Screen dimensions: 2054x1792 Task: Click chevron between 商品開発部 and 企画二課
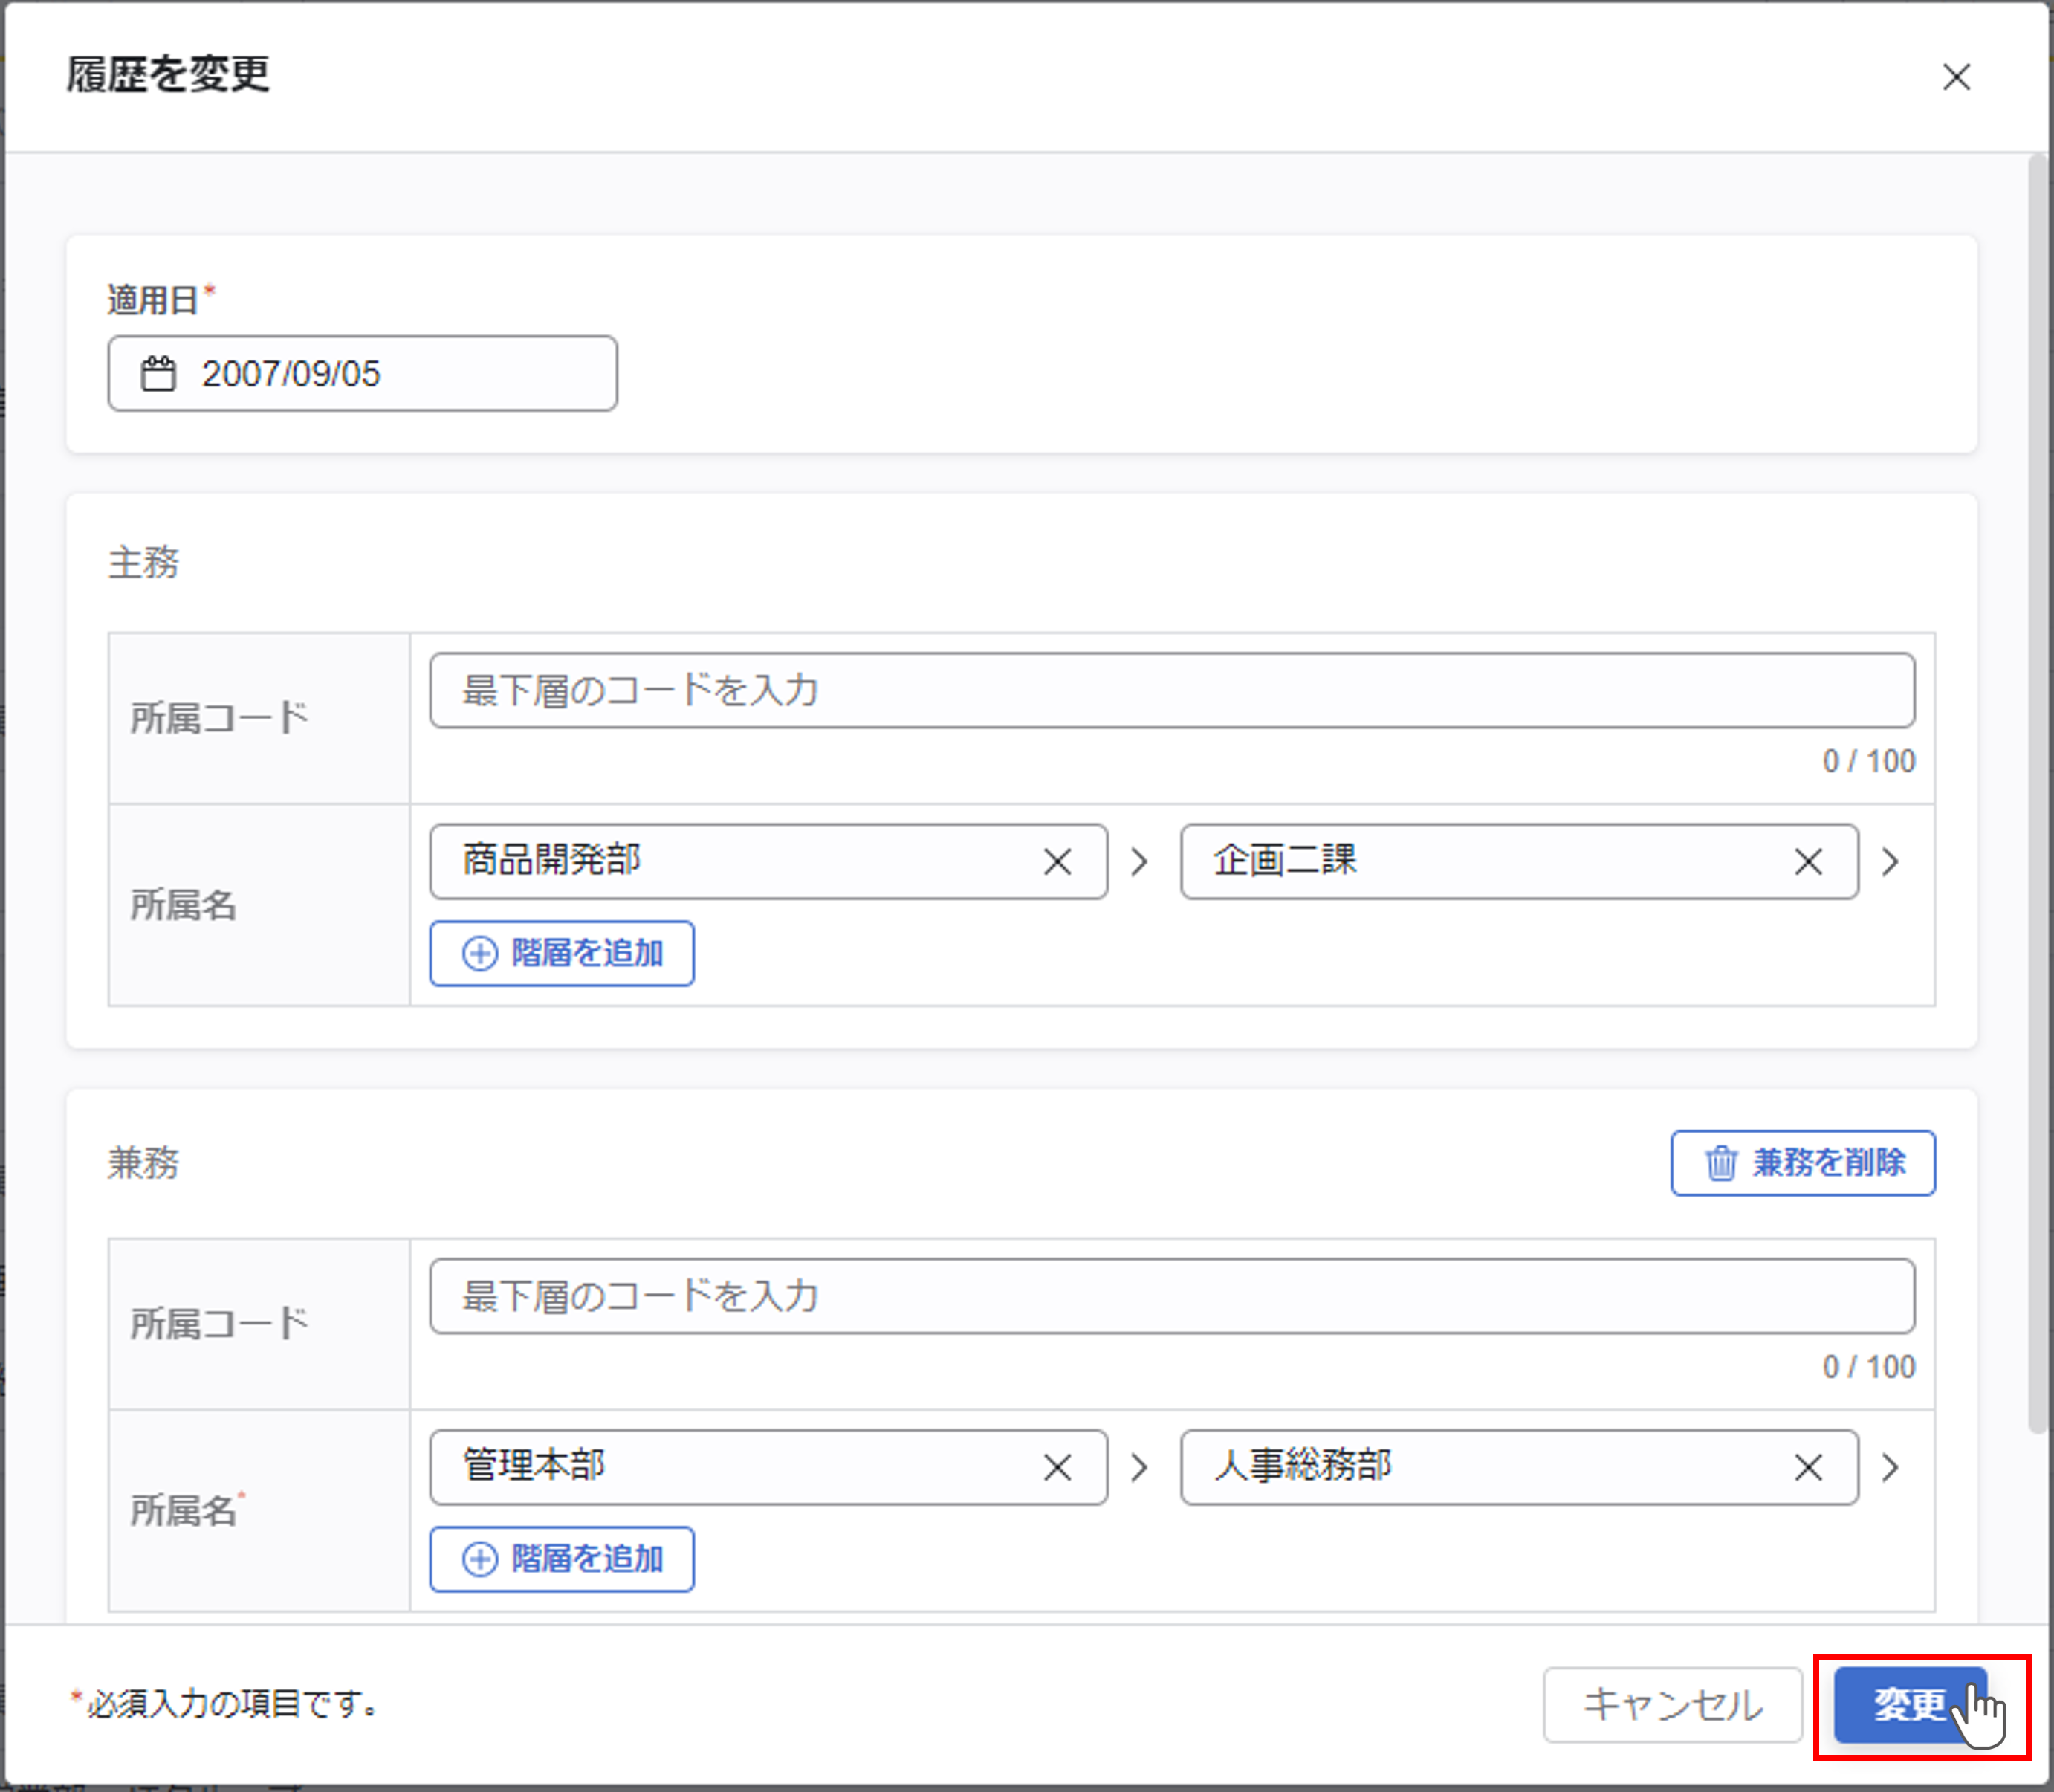[x=1139, y=861]
